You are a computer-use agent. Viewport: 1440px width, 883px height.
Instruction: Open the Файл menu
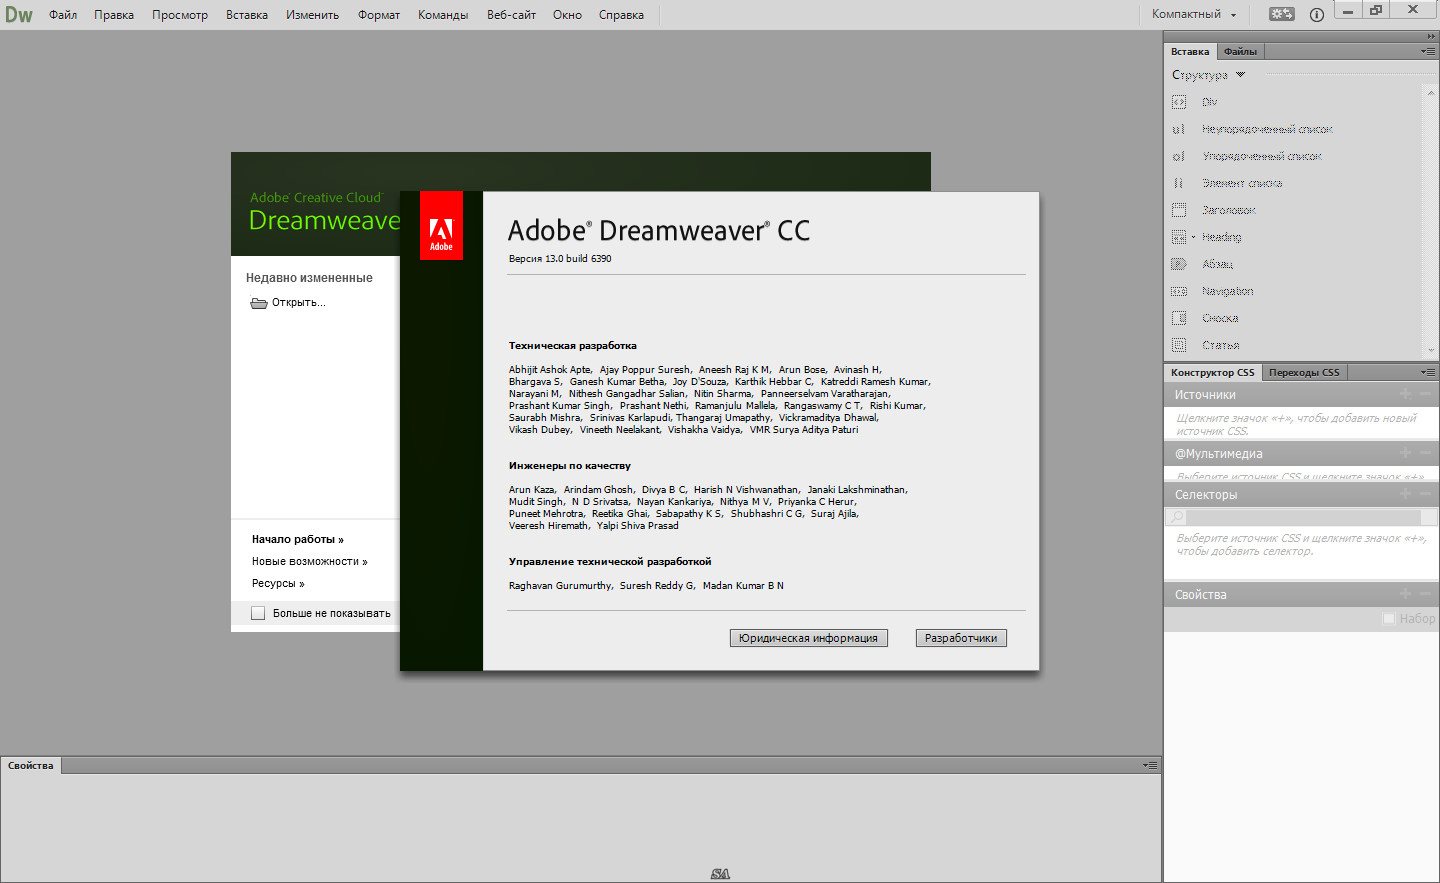pos(63,15)
